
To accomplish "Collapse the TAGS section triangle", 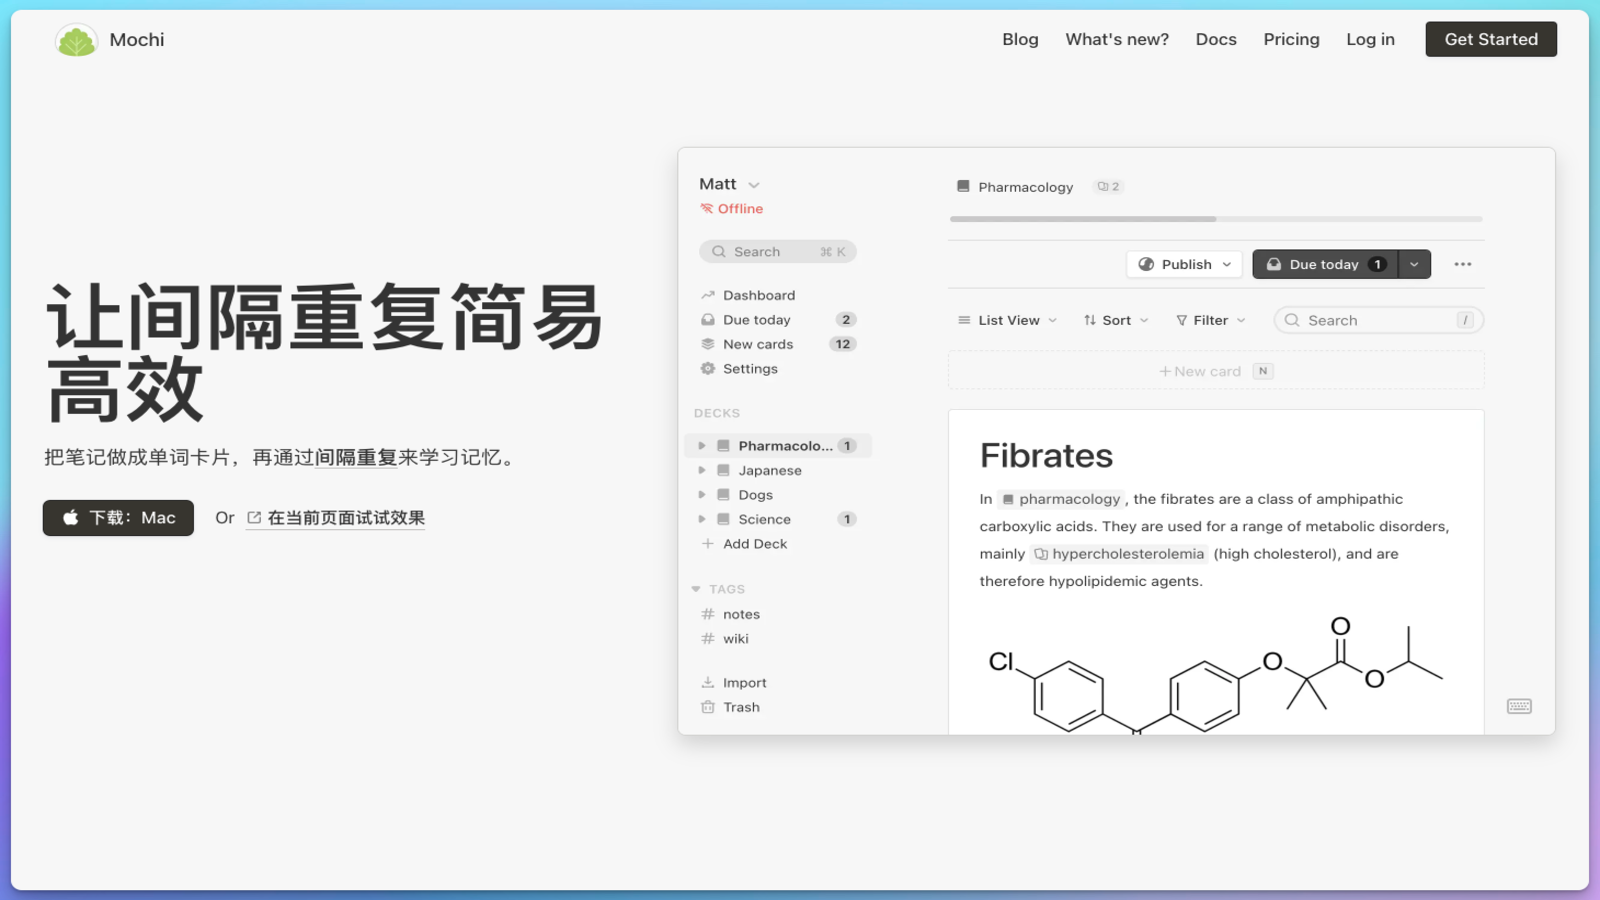I will 696,589.
